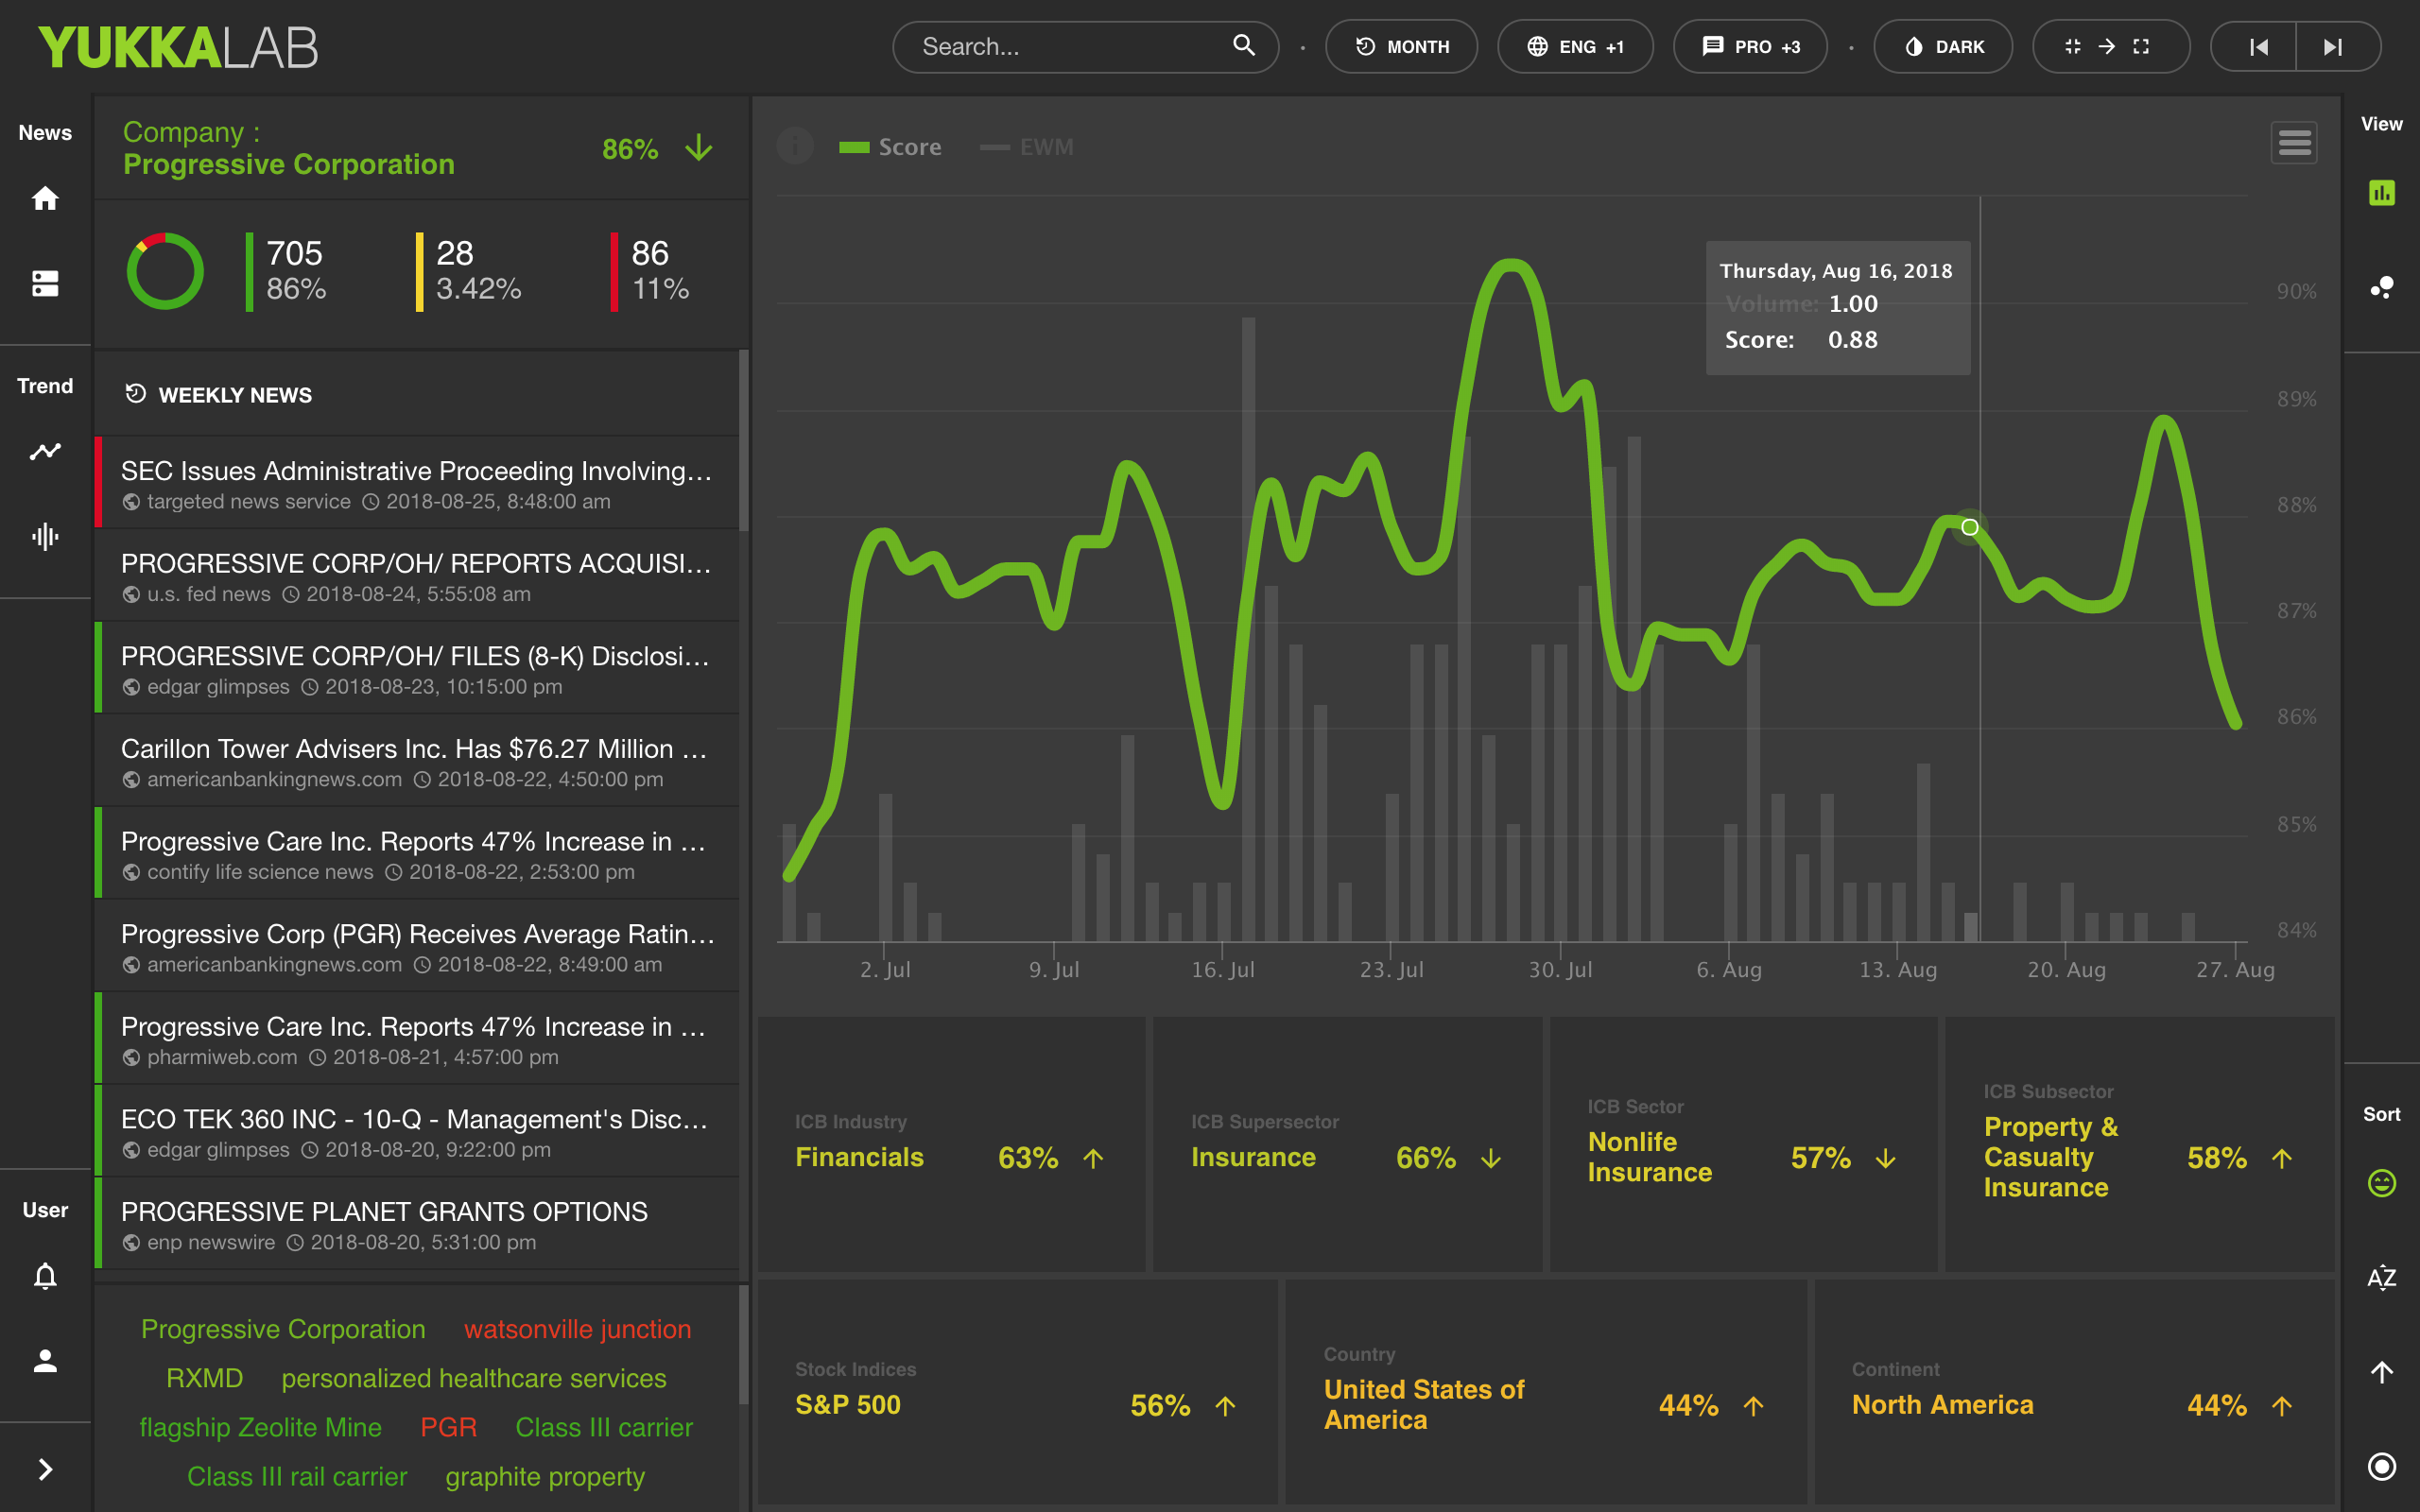This screenshot has width=2420, height=1512.
Task: Select the red 86 negative count
Action: 652,271
